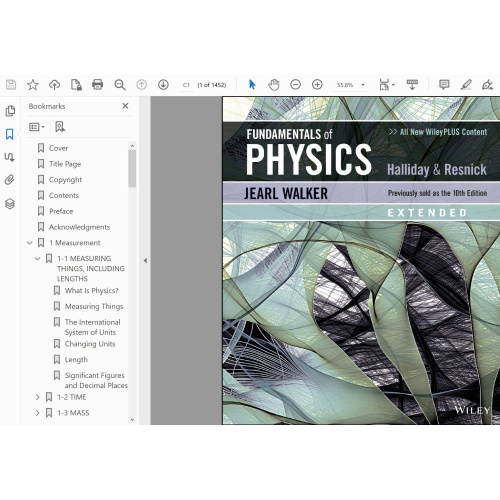Image resolution: width=500 pixels, height=500 pixels.
Task: Open the Changing Units bookmark
Action: pos(90,344)
